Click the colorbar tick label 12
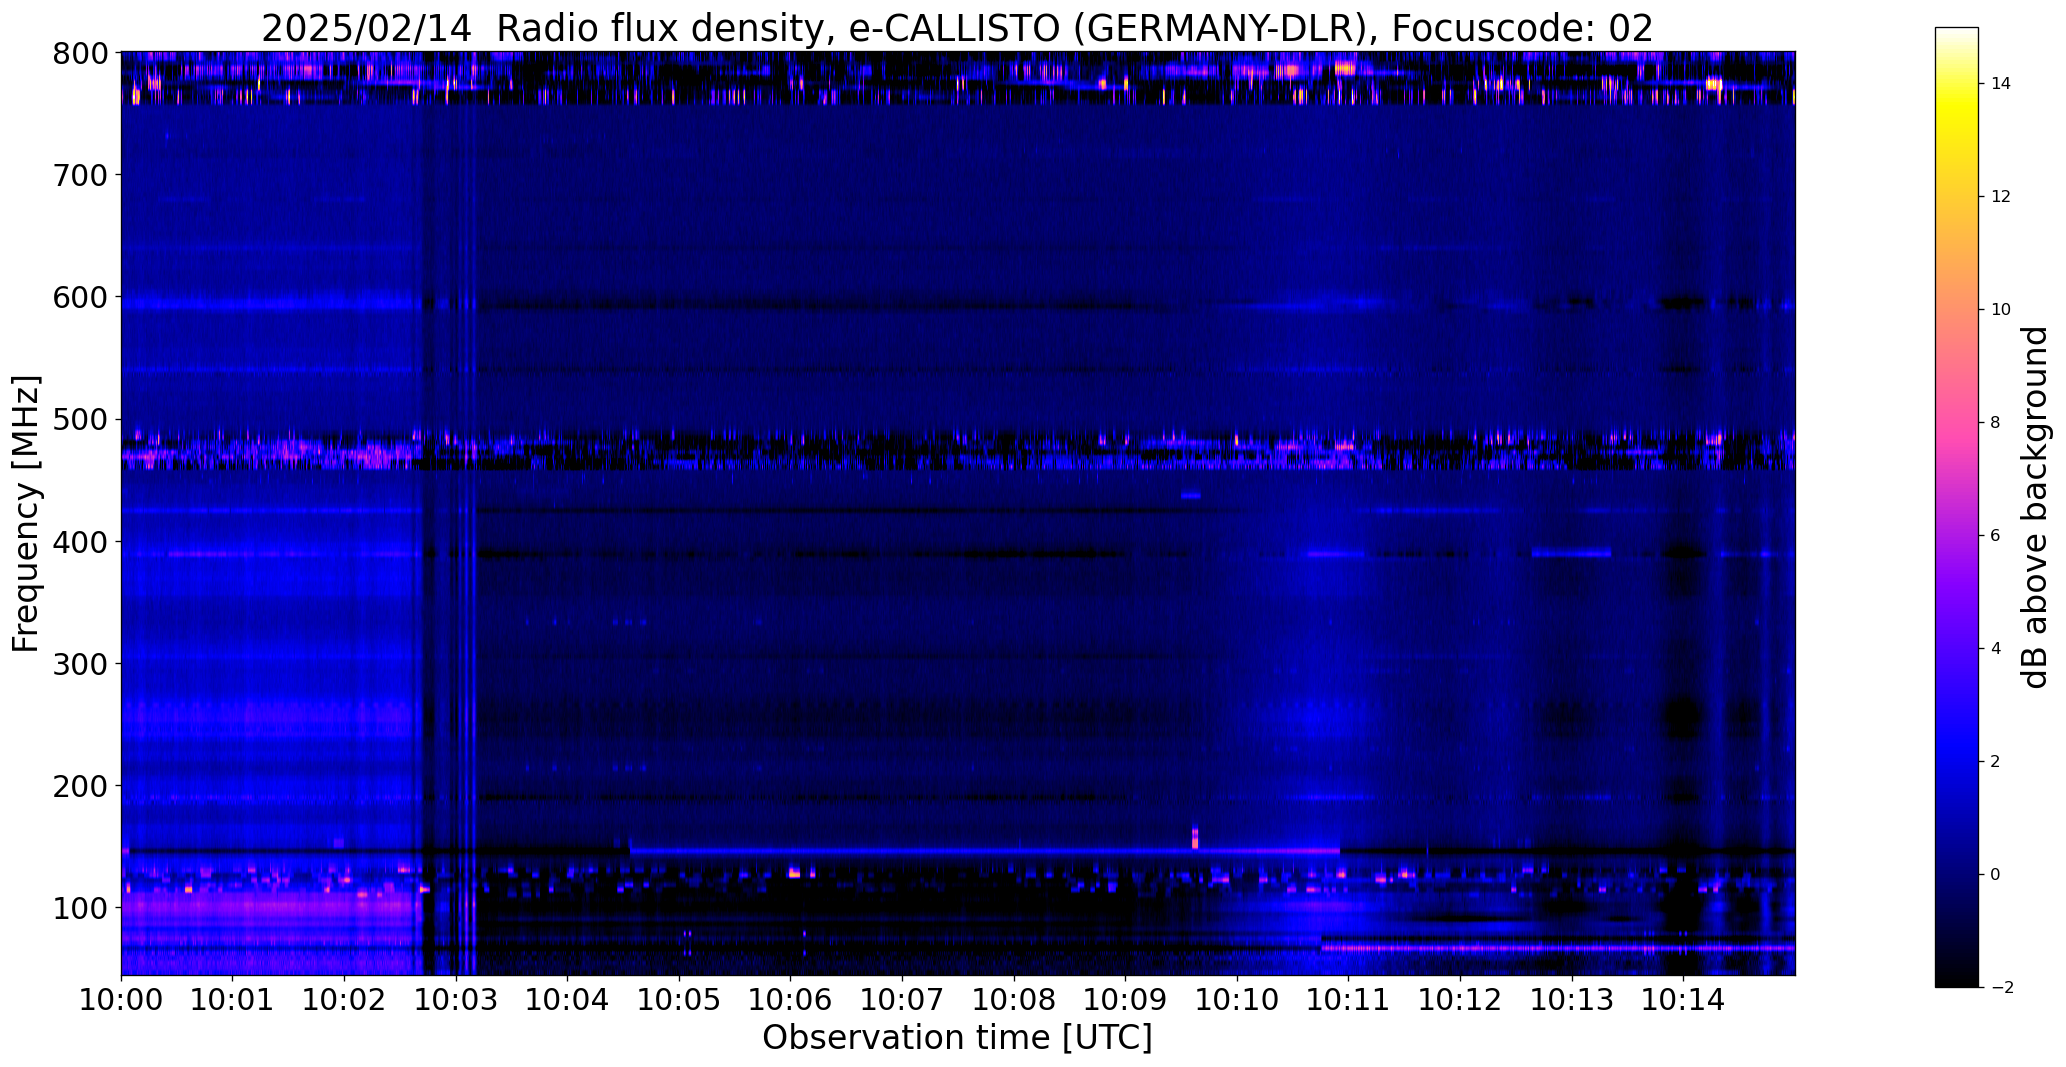This screenshot has width=2066, height=1067. 2001,197
